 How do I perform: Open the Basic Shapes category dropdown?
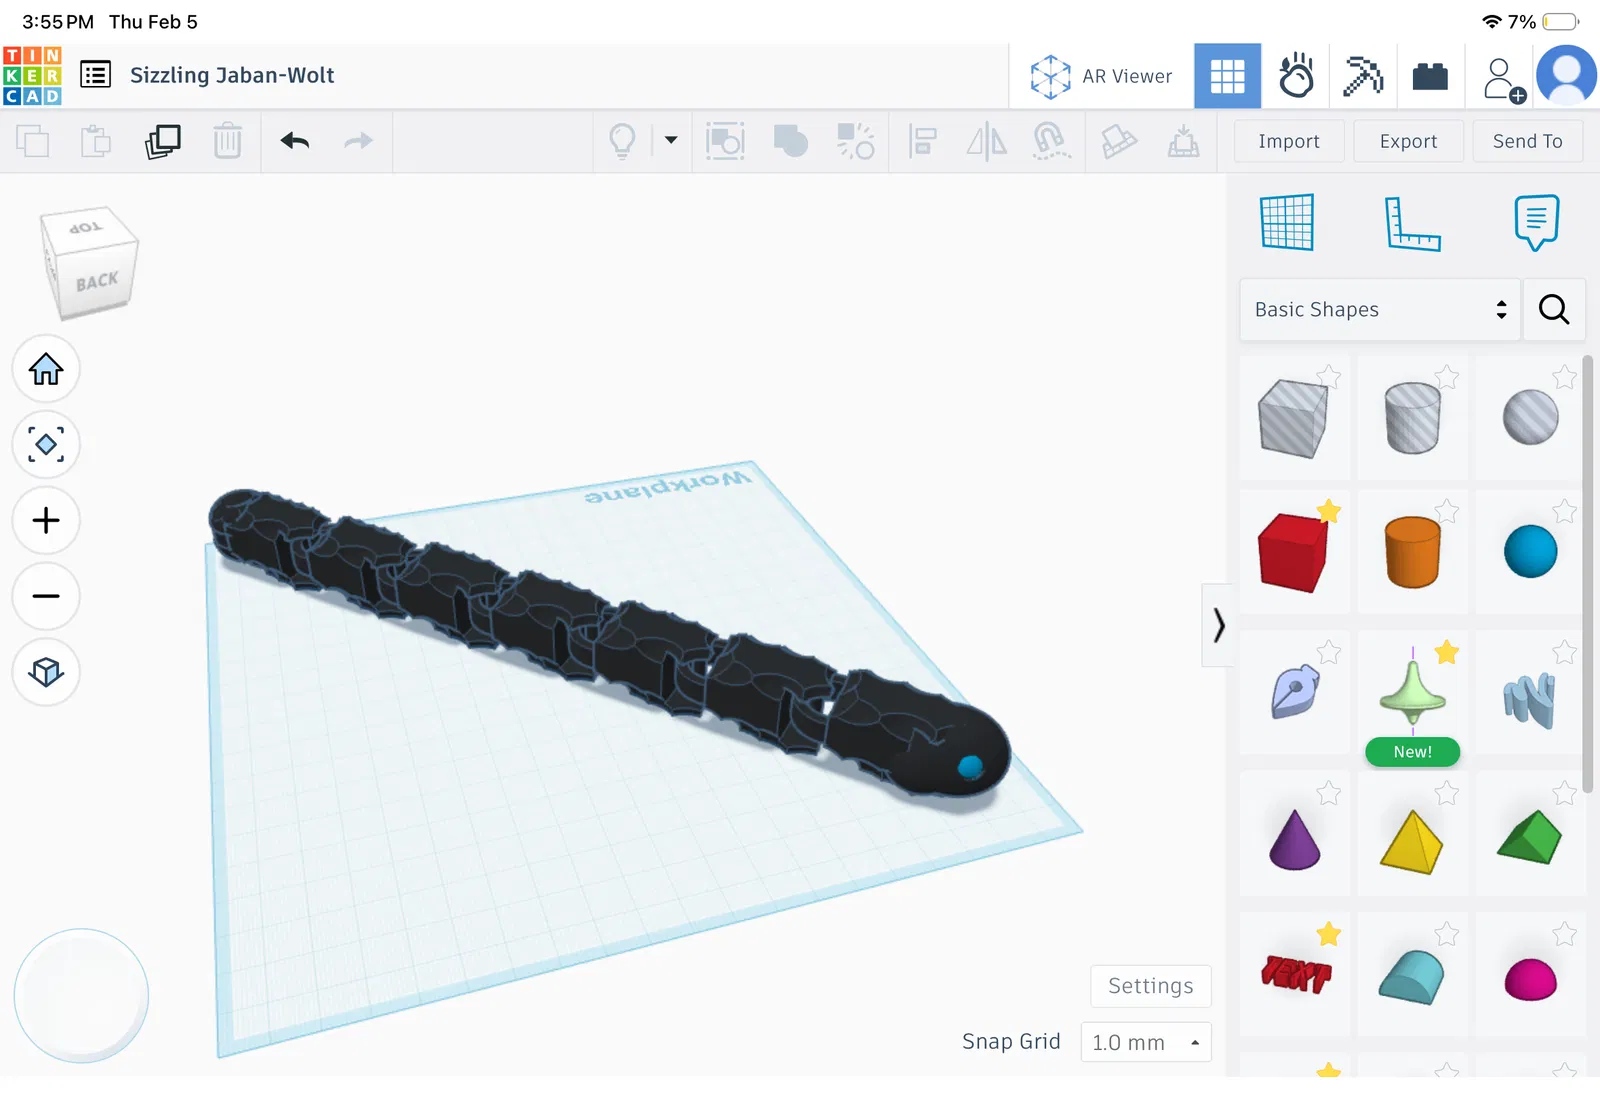pyautogui.click(x=1380, y=310)
